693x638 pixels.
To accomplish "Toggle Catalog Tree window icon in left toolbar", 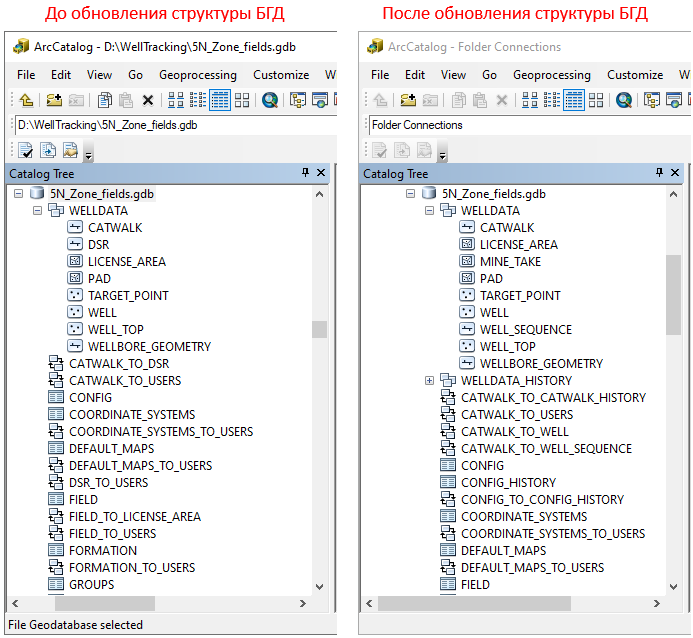I will pyautogui.click(x=298, y=100).
